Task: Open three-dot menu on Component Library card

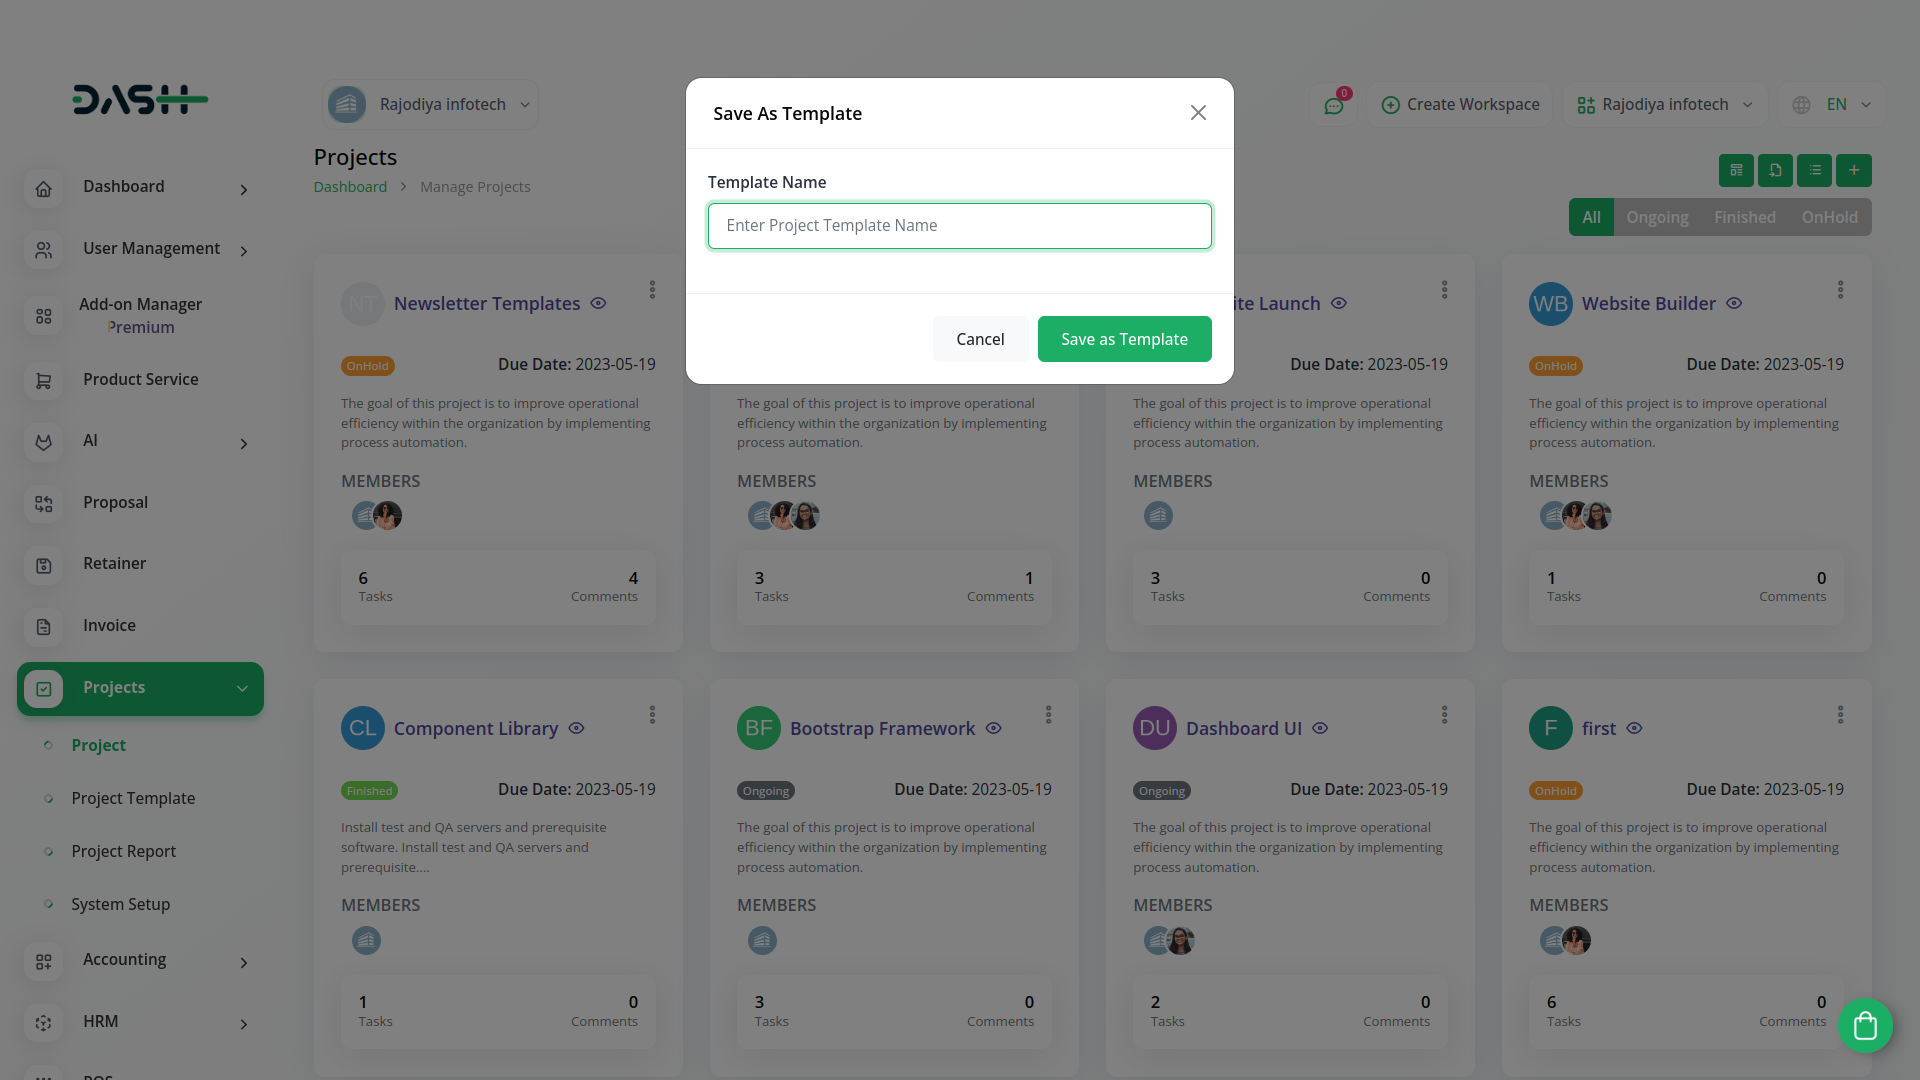Action: [652, 715]
